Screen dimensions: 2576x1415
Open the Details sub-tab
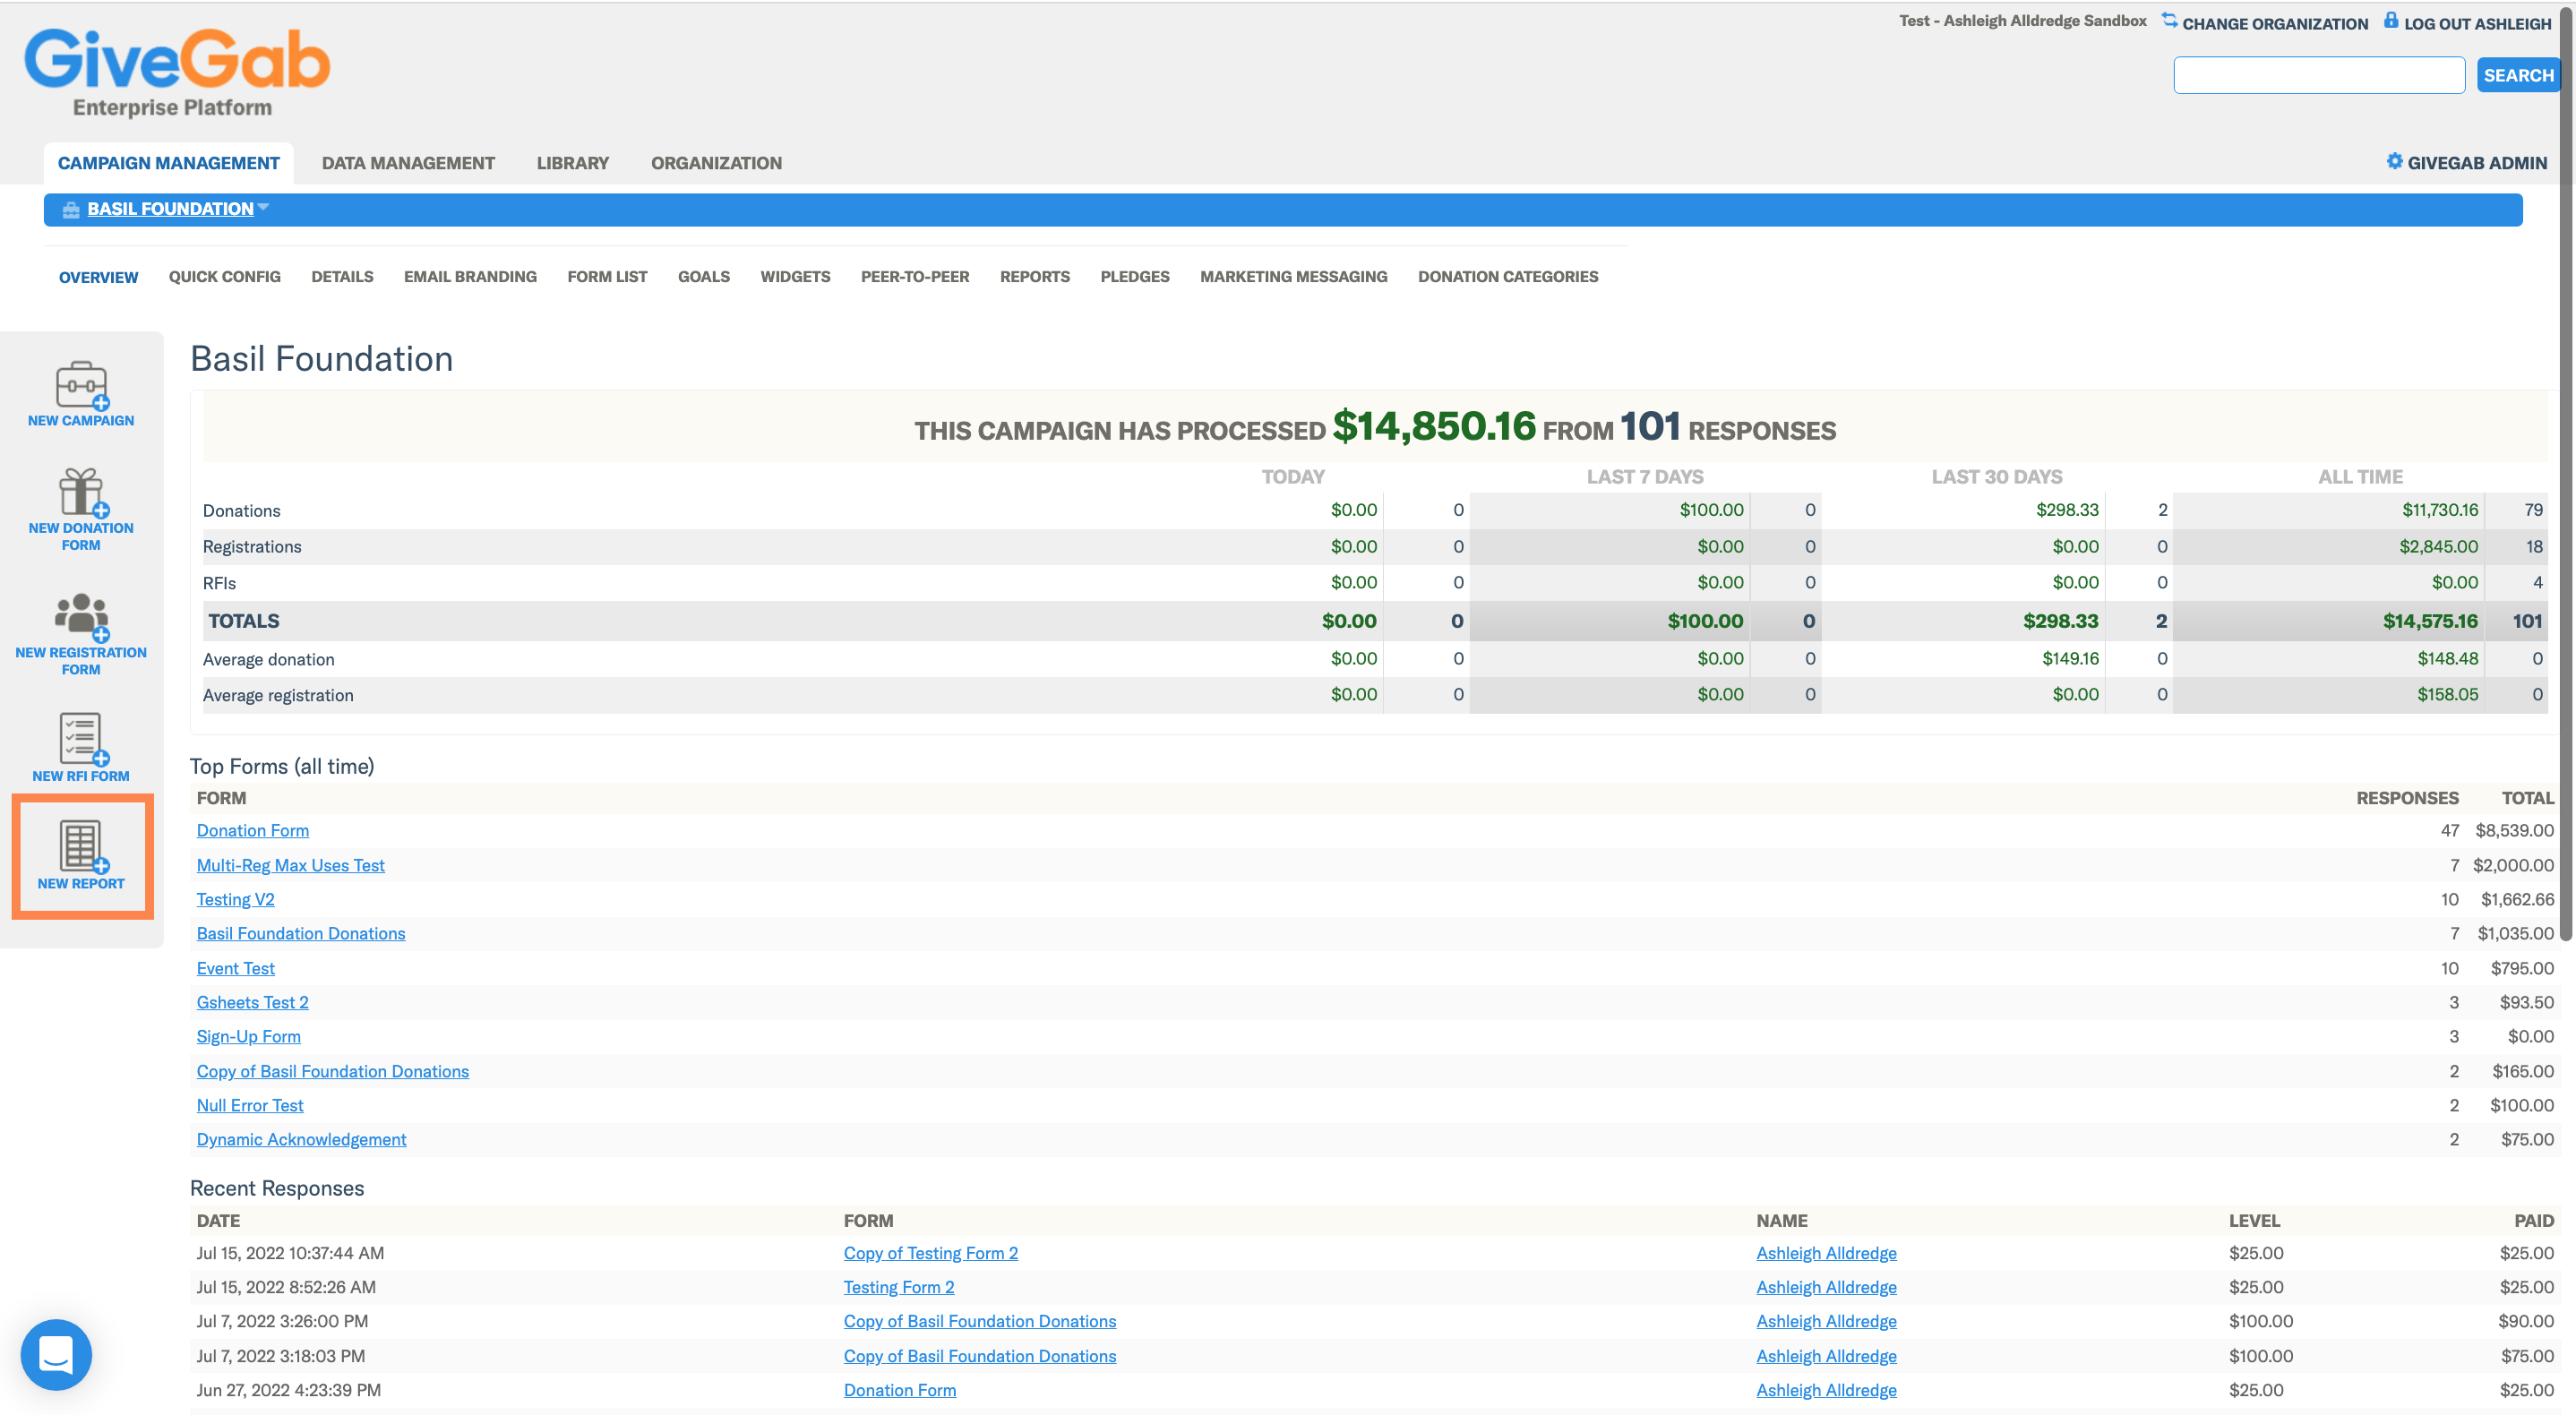click(343, 276)
